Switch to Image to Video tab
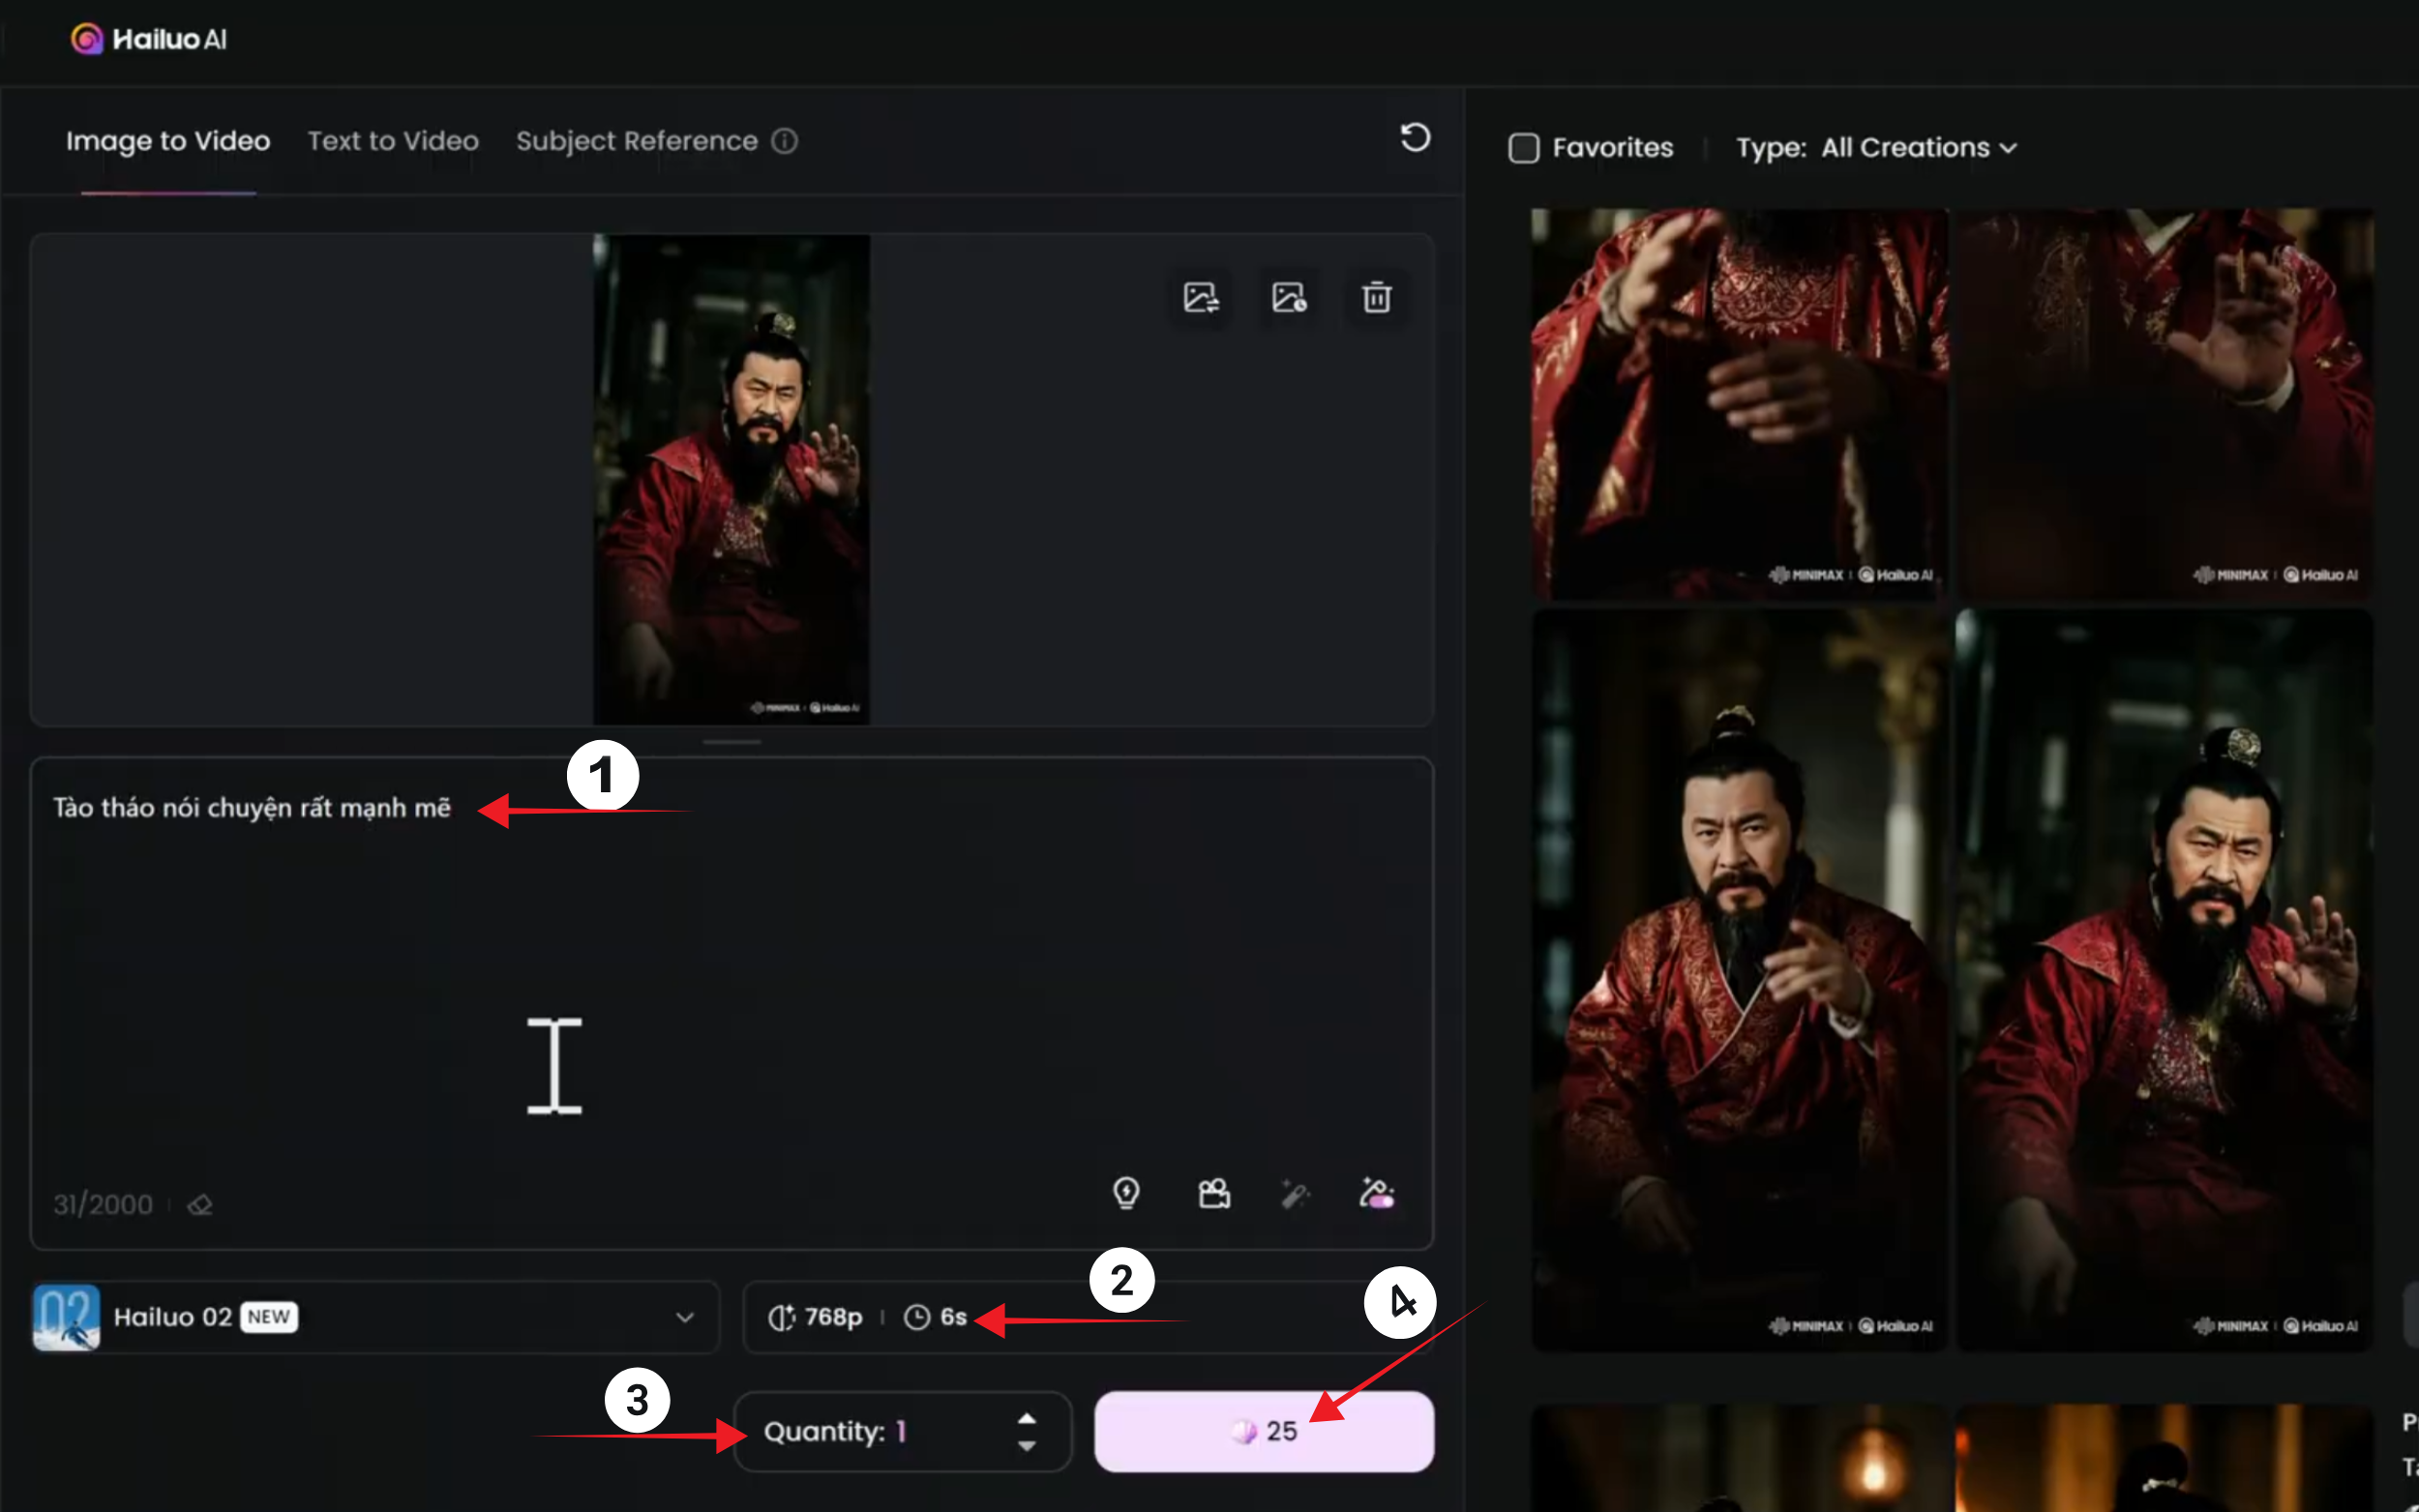Image resolution: width=2419 pixels, height=1512 pixels. click(168, 141)
